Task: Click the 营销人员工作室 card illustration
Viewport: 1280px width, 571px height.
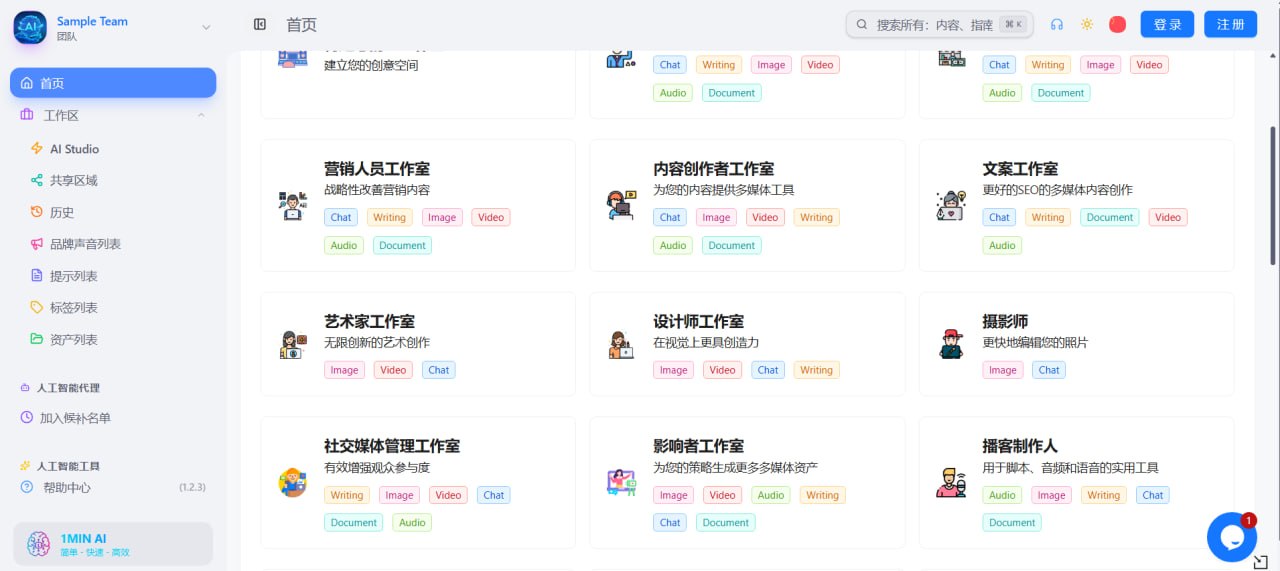Action: pos(292,206)
